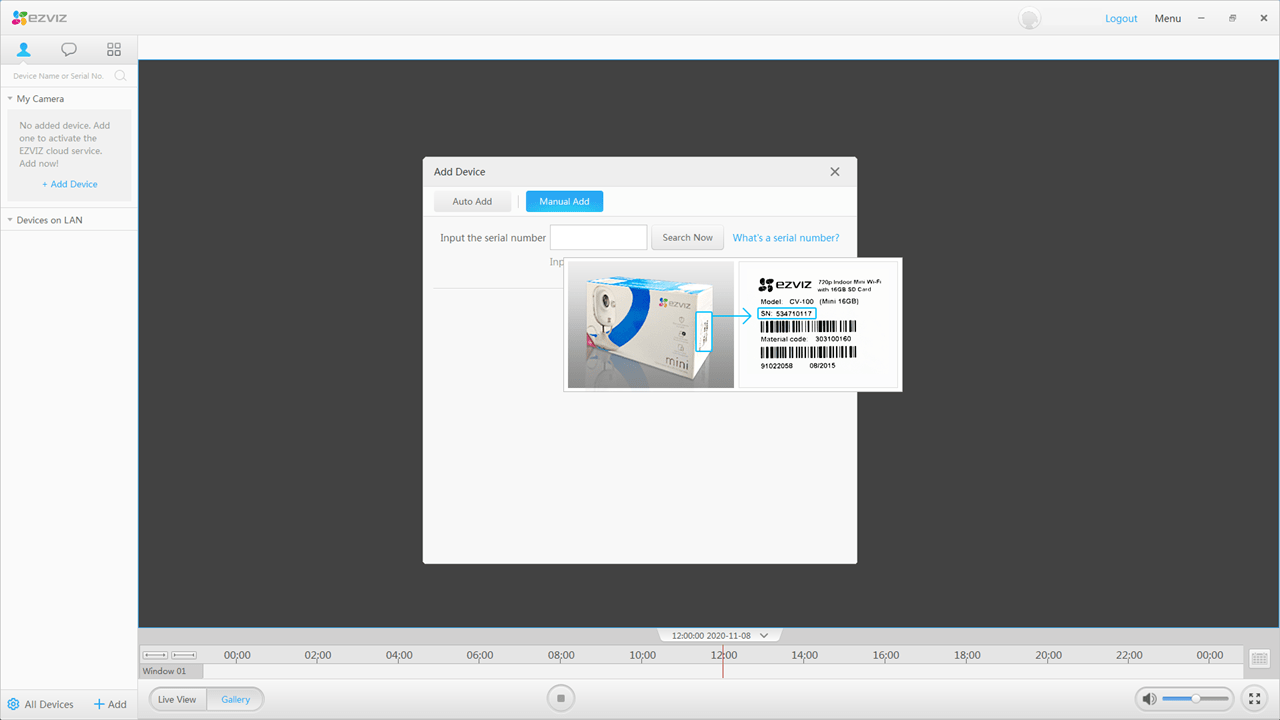Click the device search magnifier icon
This screenshot has width=1280, height=720.
pos(120,76)
